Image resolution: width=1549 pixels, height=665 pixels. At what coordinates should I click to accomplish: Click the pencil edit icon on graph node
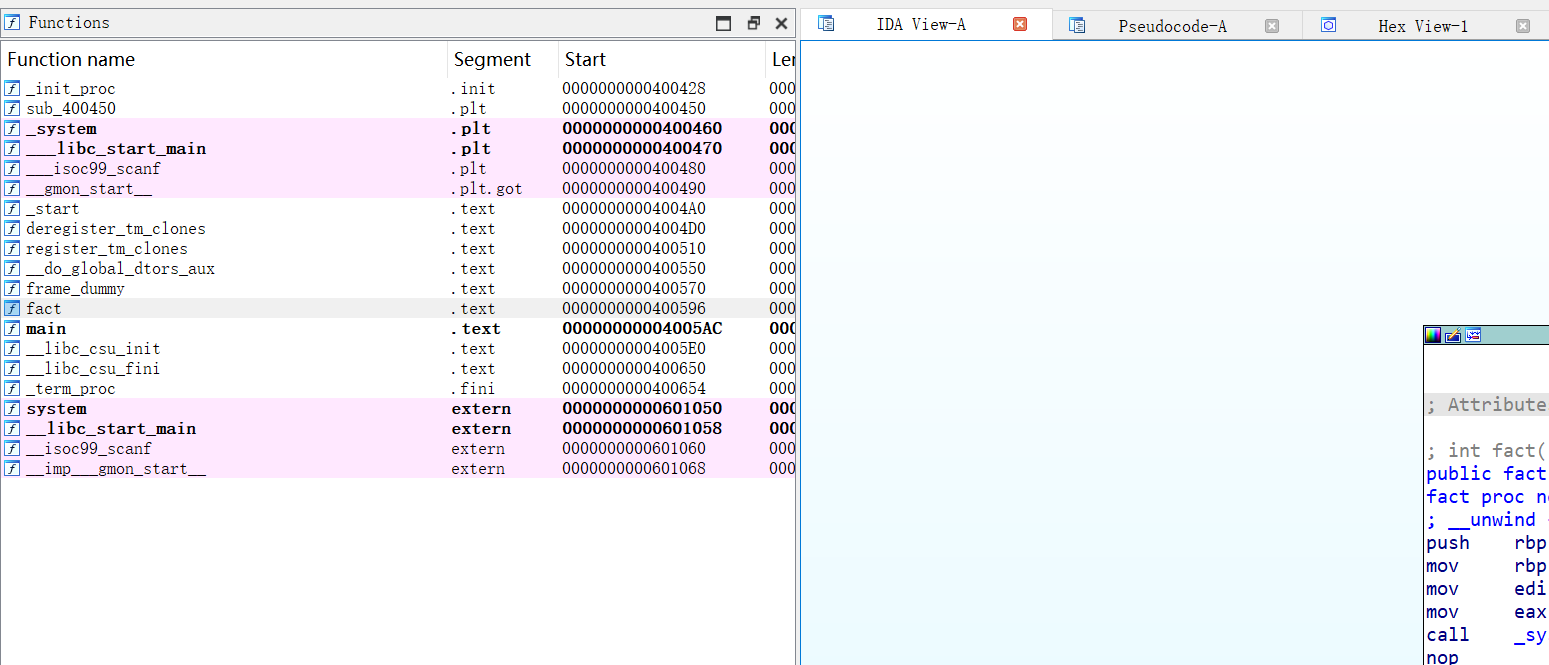(x=1453, y=336)
